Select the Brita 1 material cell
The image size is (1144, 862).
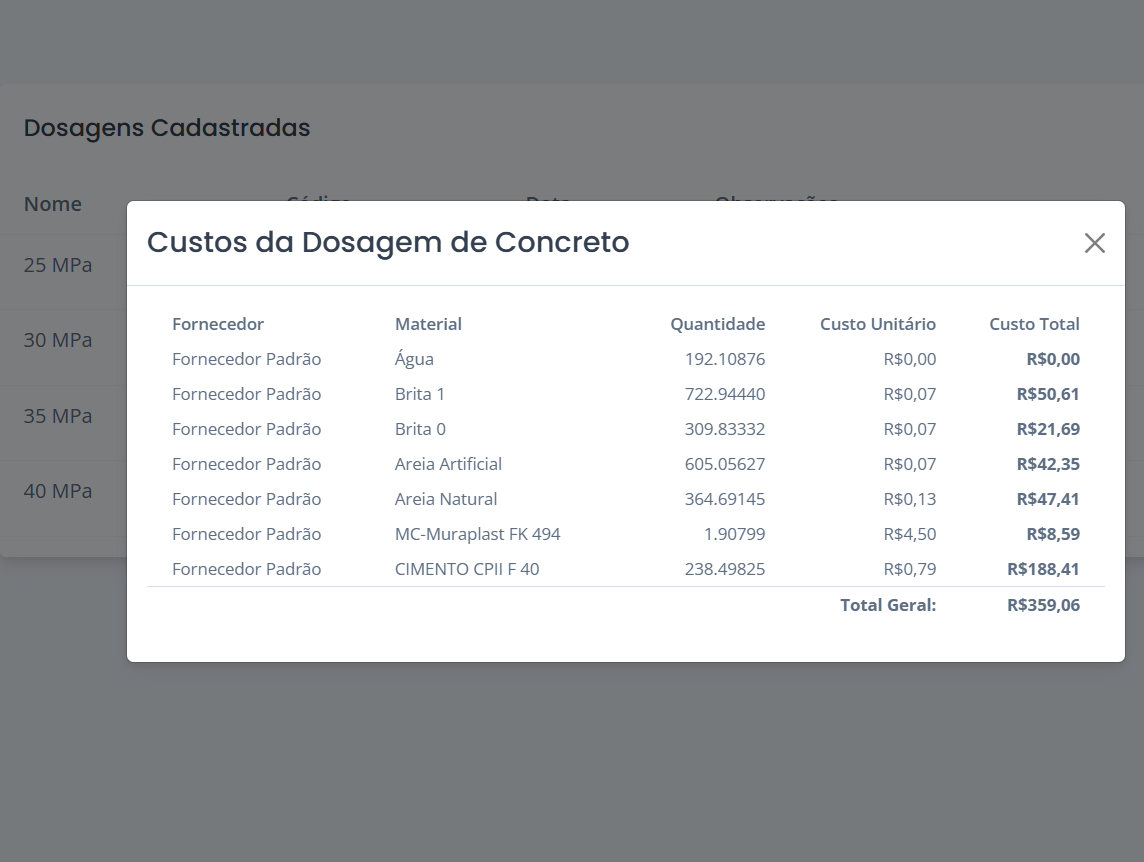coord(420,394)
